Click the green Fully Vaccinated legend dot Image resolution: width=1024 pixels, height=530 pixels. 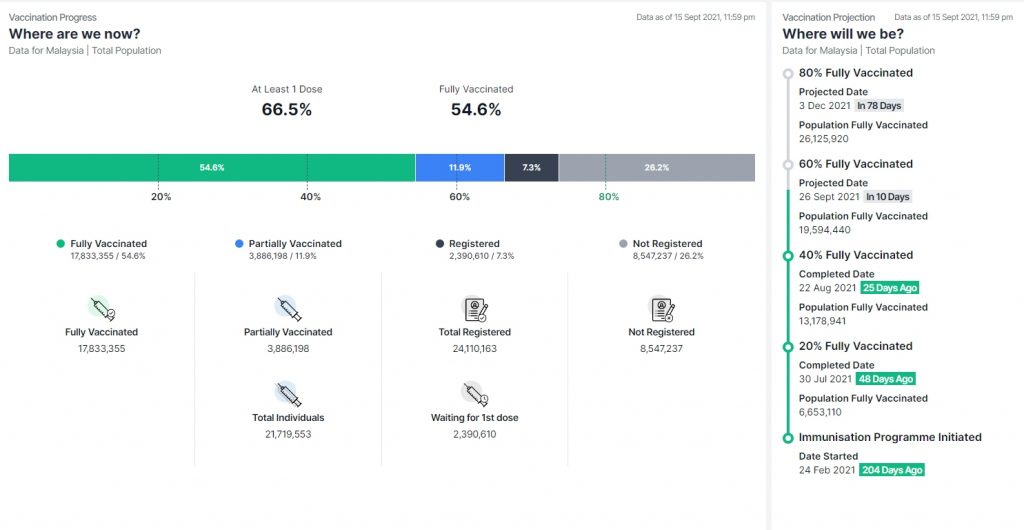click(x=61, y=243)
